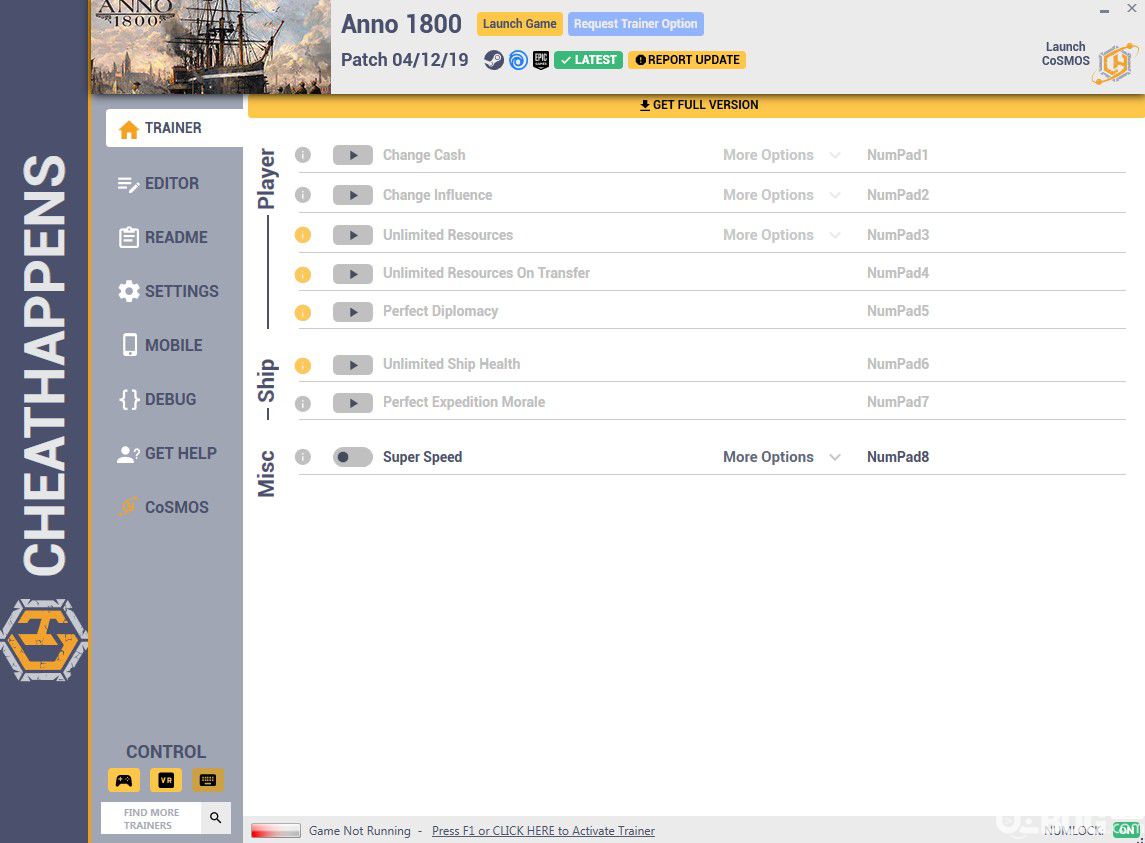Activate Change Influence play button
1145x843 pixels.
pyautogui.click(x=353, y=195)
